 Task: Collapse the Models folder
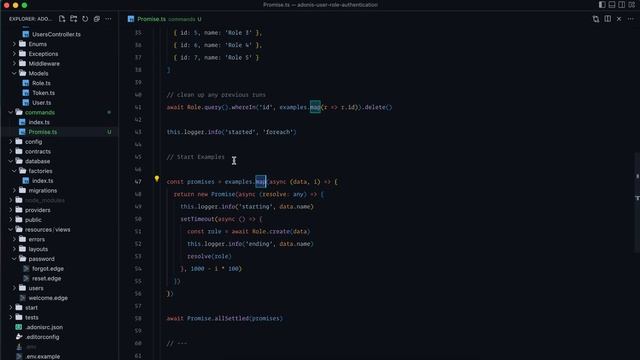[14, 73]
